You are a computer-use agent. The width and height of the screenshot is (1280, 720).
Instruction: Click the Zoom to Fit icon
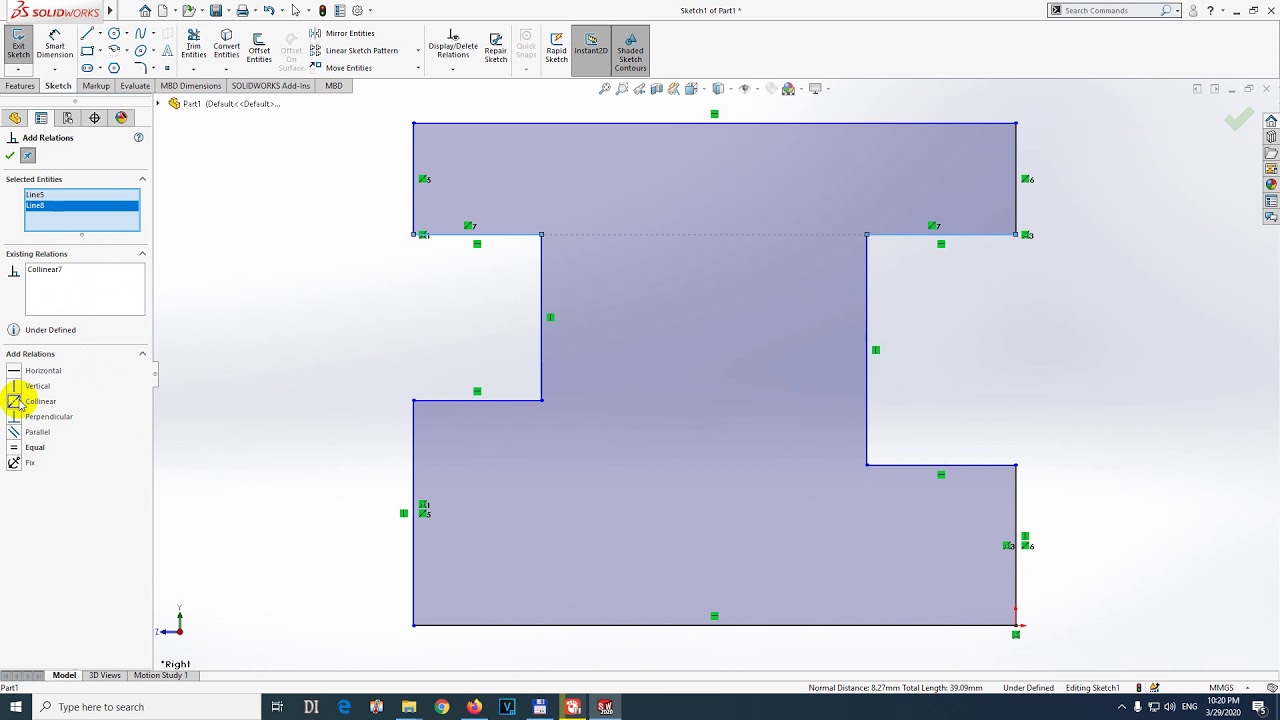click(x=604, y=89)
